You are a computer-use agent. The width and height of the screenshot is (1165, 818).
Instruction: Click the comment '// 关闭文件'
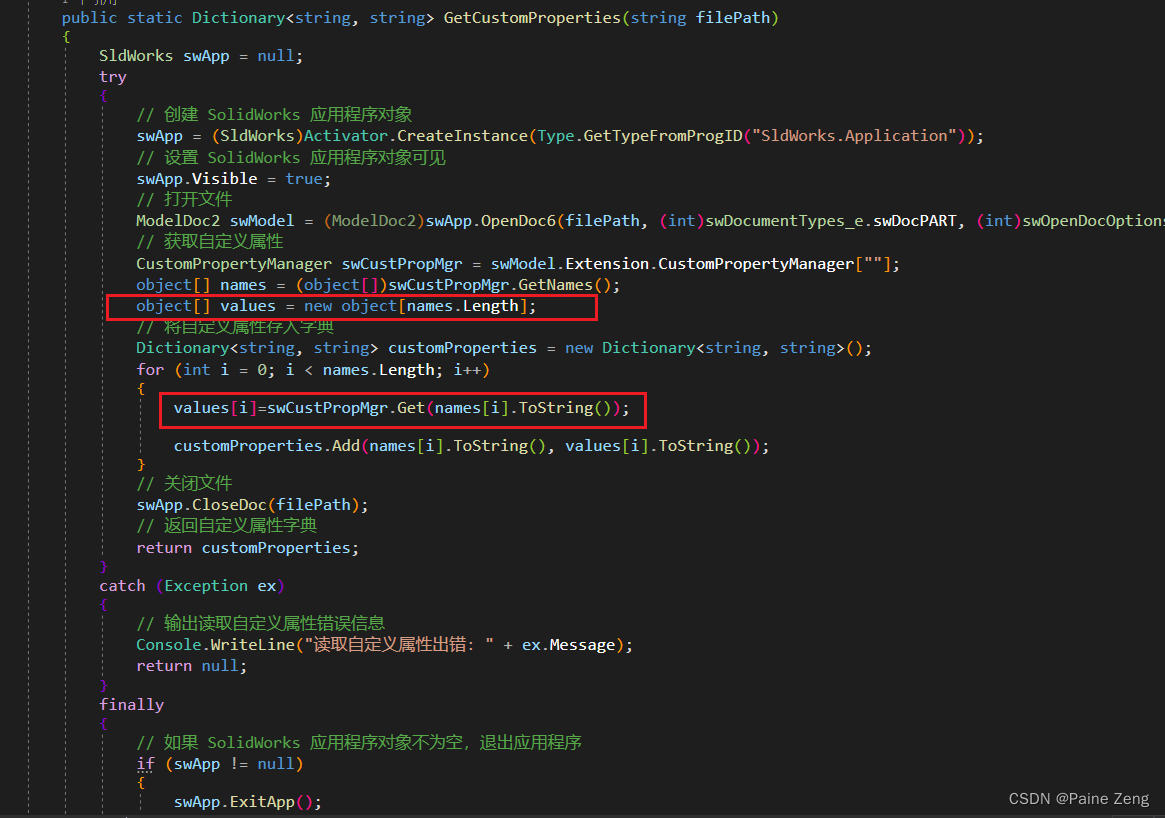point(184,484)
